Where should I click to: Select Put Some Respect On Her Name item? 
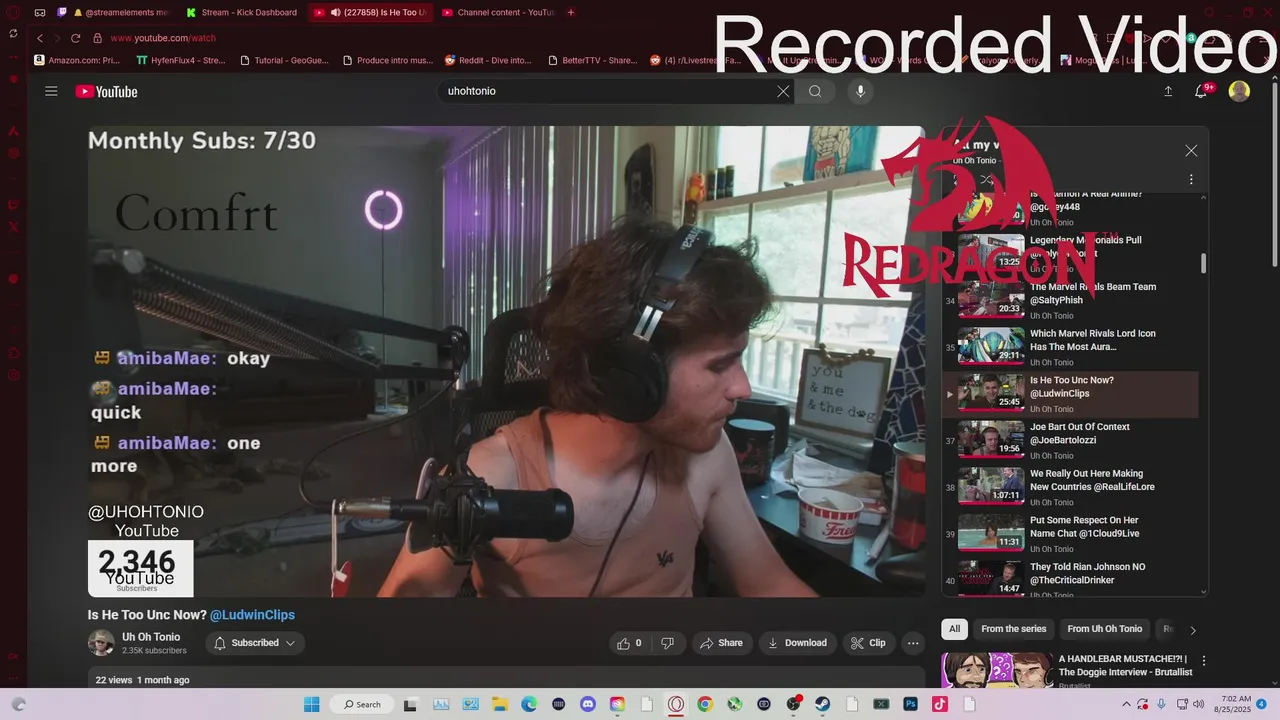click(1070, 534)
